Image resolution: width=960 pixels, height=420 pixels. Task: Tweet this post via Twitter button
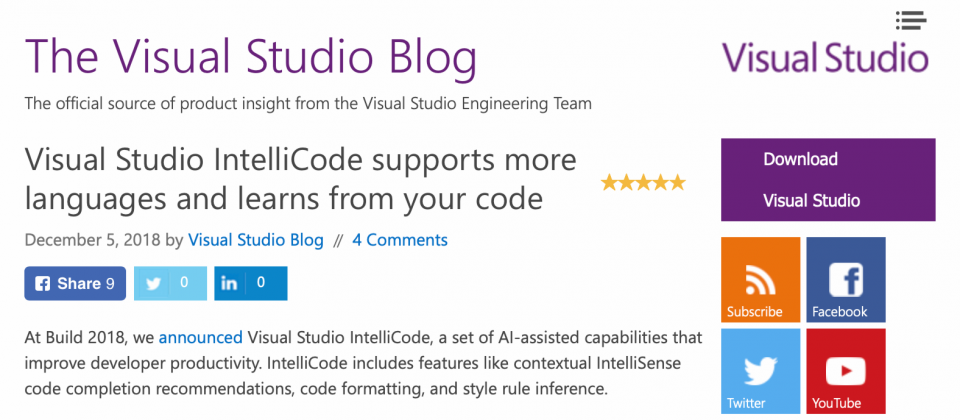click(x=170, y=283)
